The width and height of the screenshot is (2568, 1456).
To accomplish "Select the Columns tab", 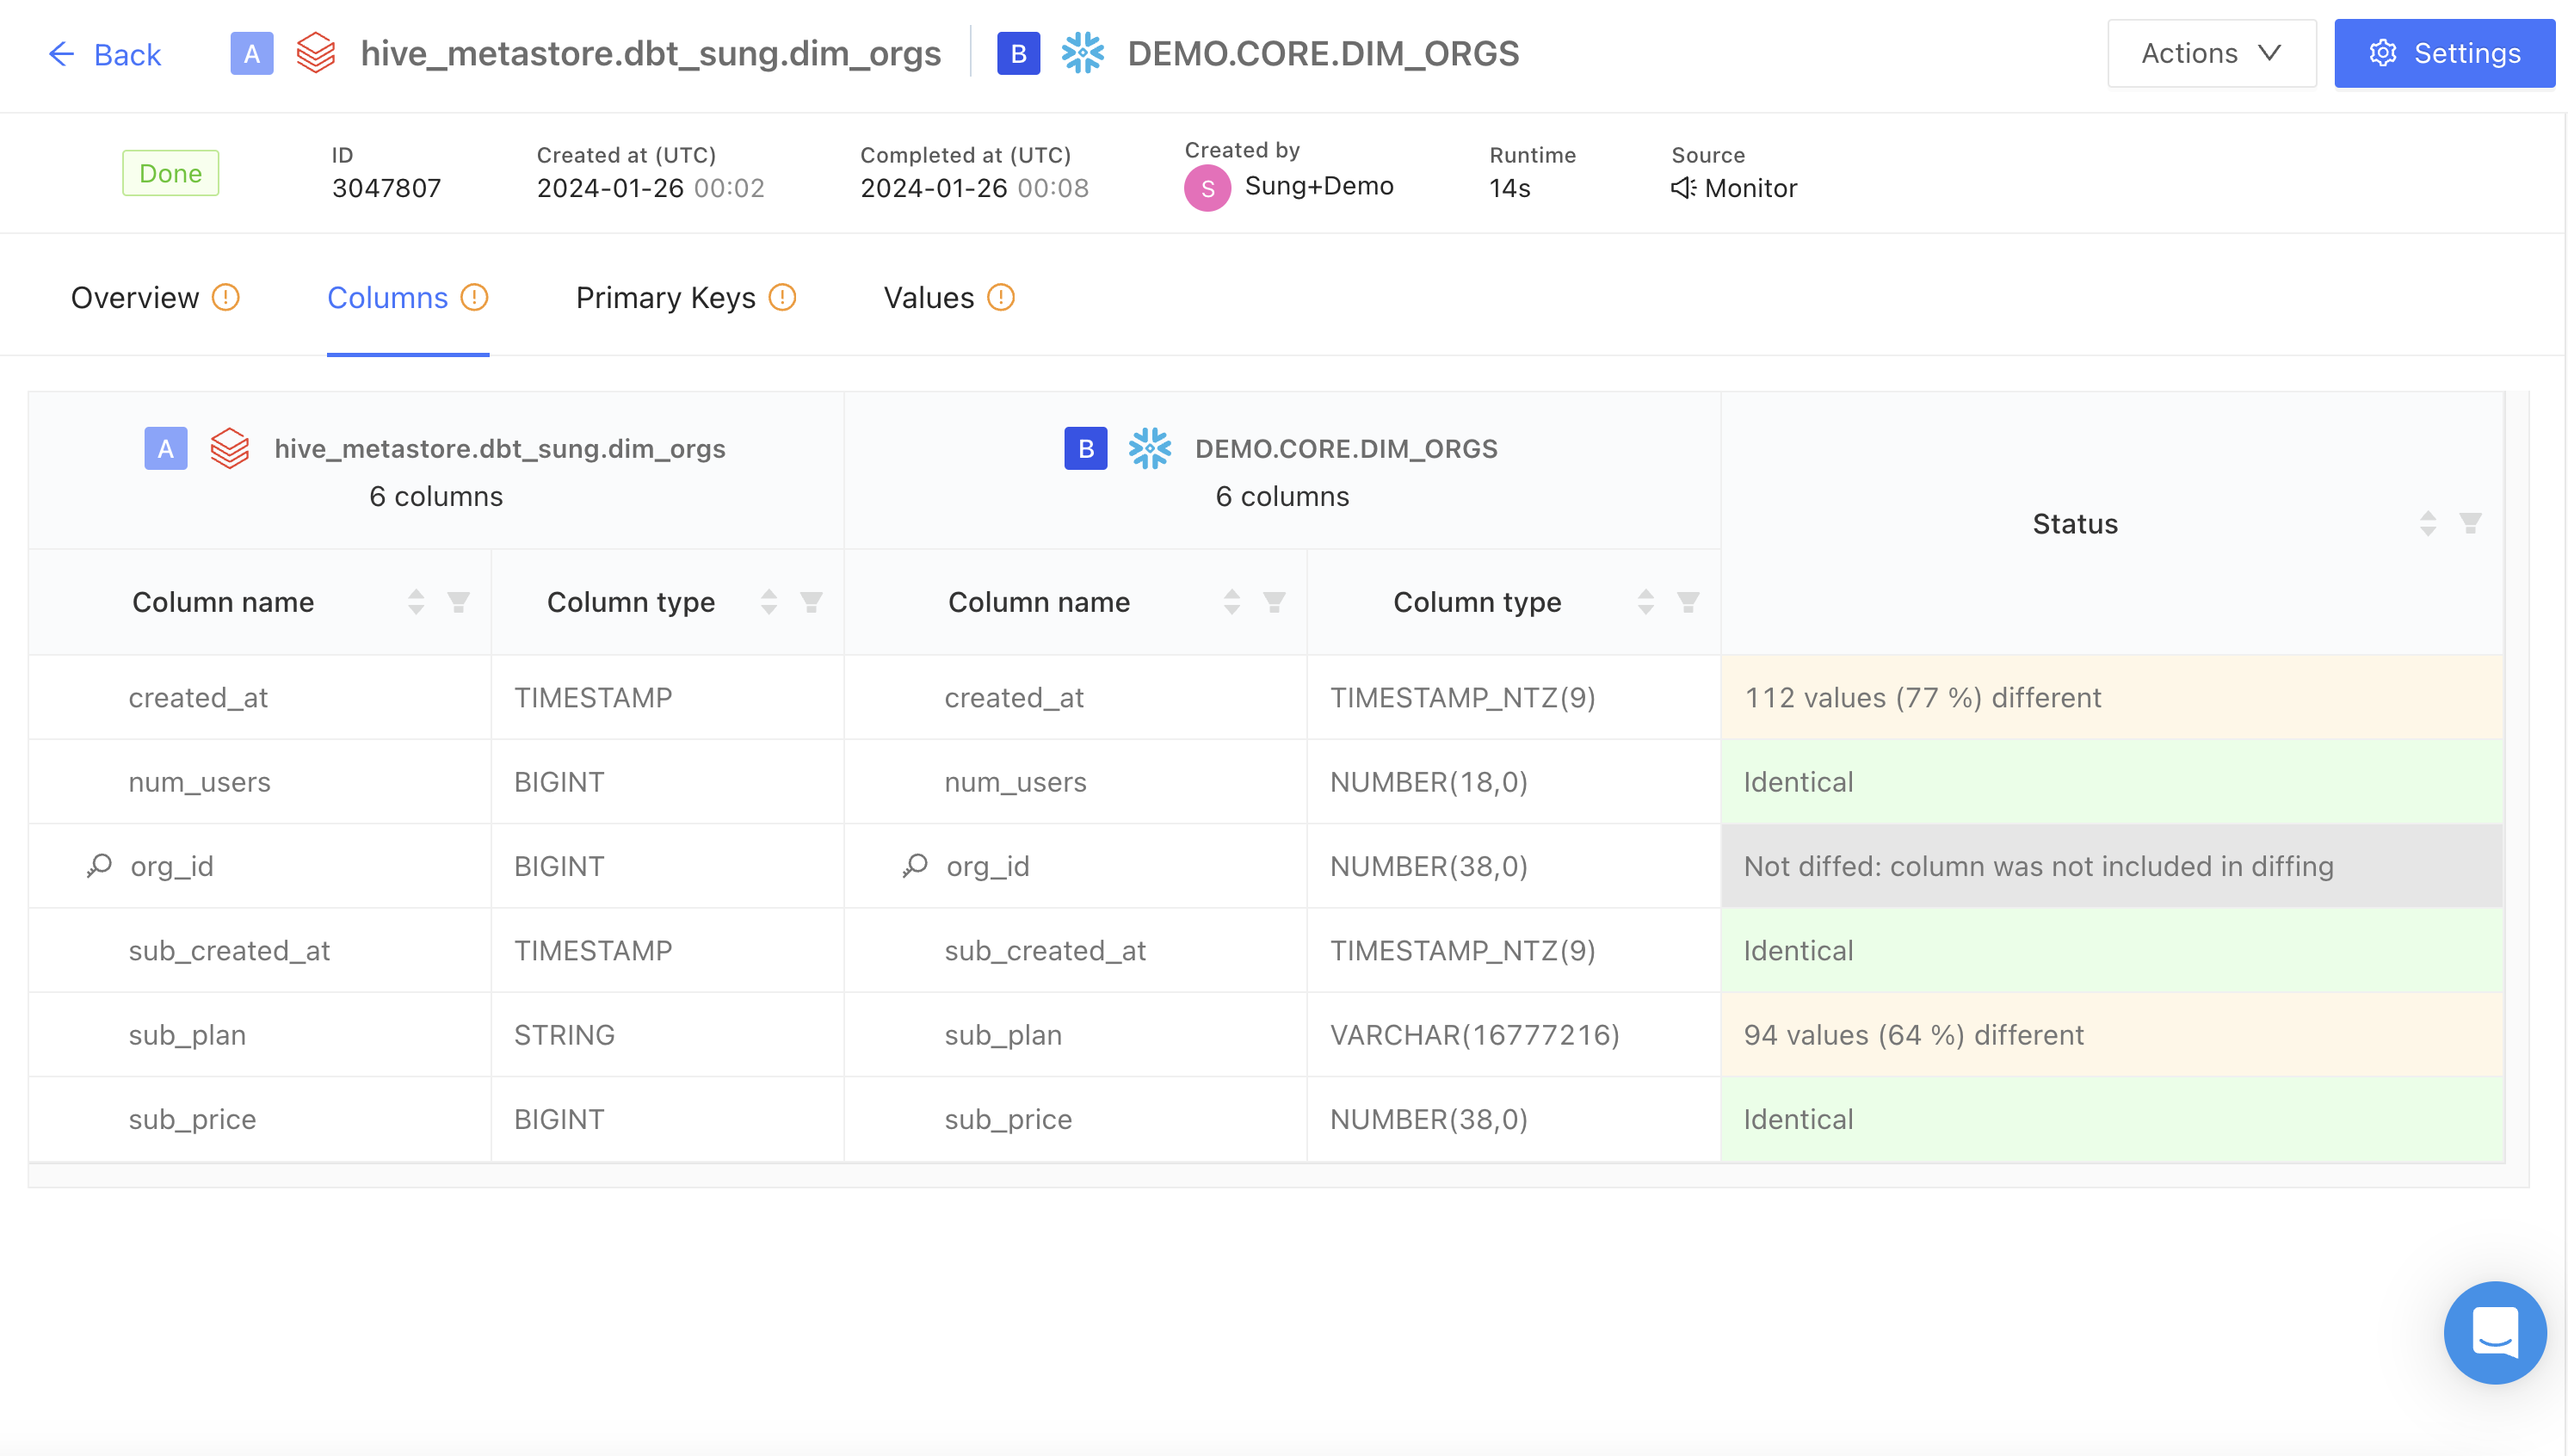I will pyautogui.click(x=387, y=298).
